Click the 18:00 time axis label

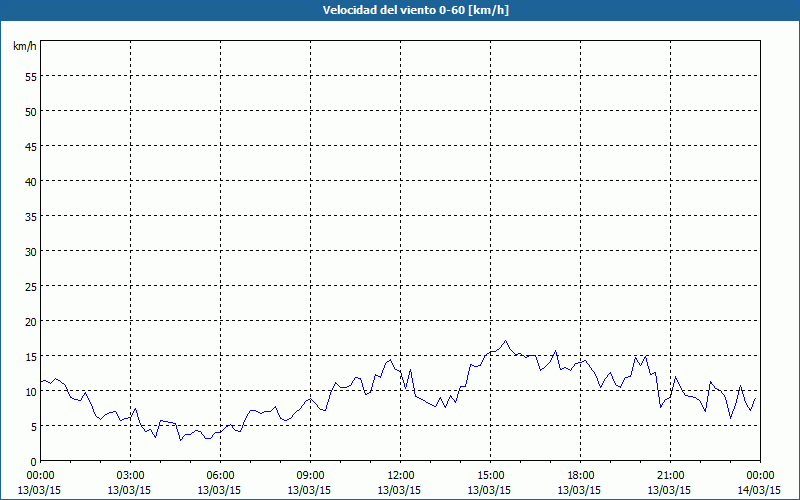pyautogui.click(x=580, y=476)
